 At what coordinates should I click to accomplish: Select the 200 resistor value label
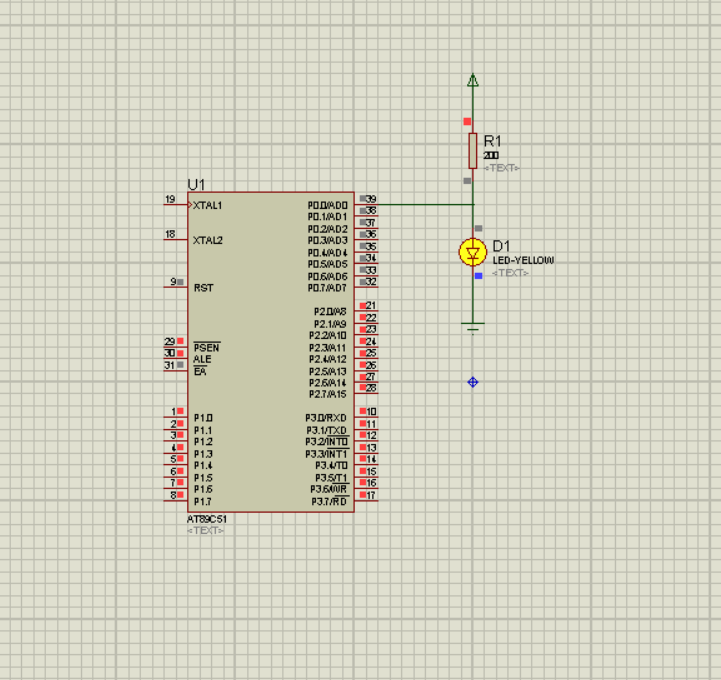pyautogui.click(x=491, y=155)
